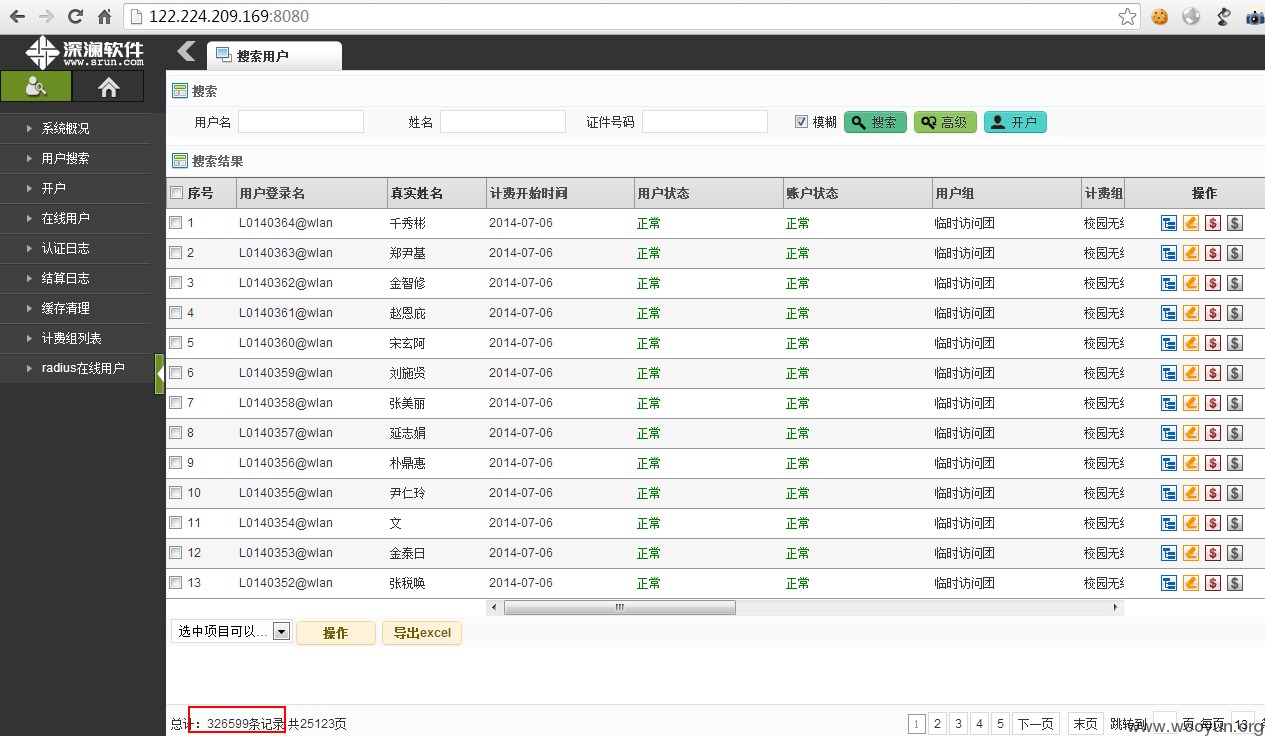The width and height of the screenshot is (1265, 736).
Task: Click the cookie extension icon
Action: tap(1160, 16)
